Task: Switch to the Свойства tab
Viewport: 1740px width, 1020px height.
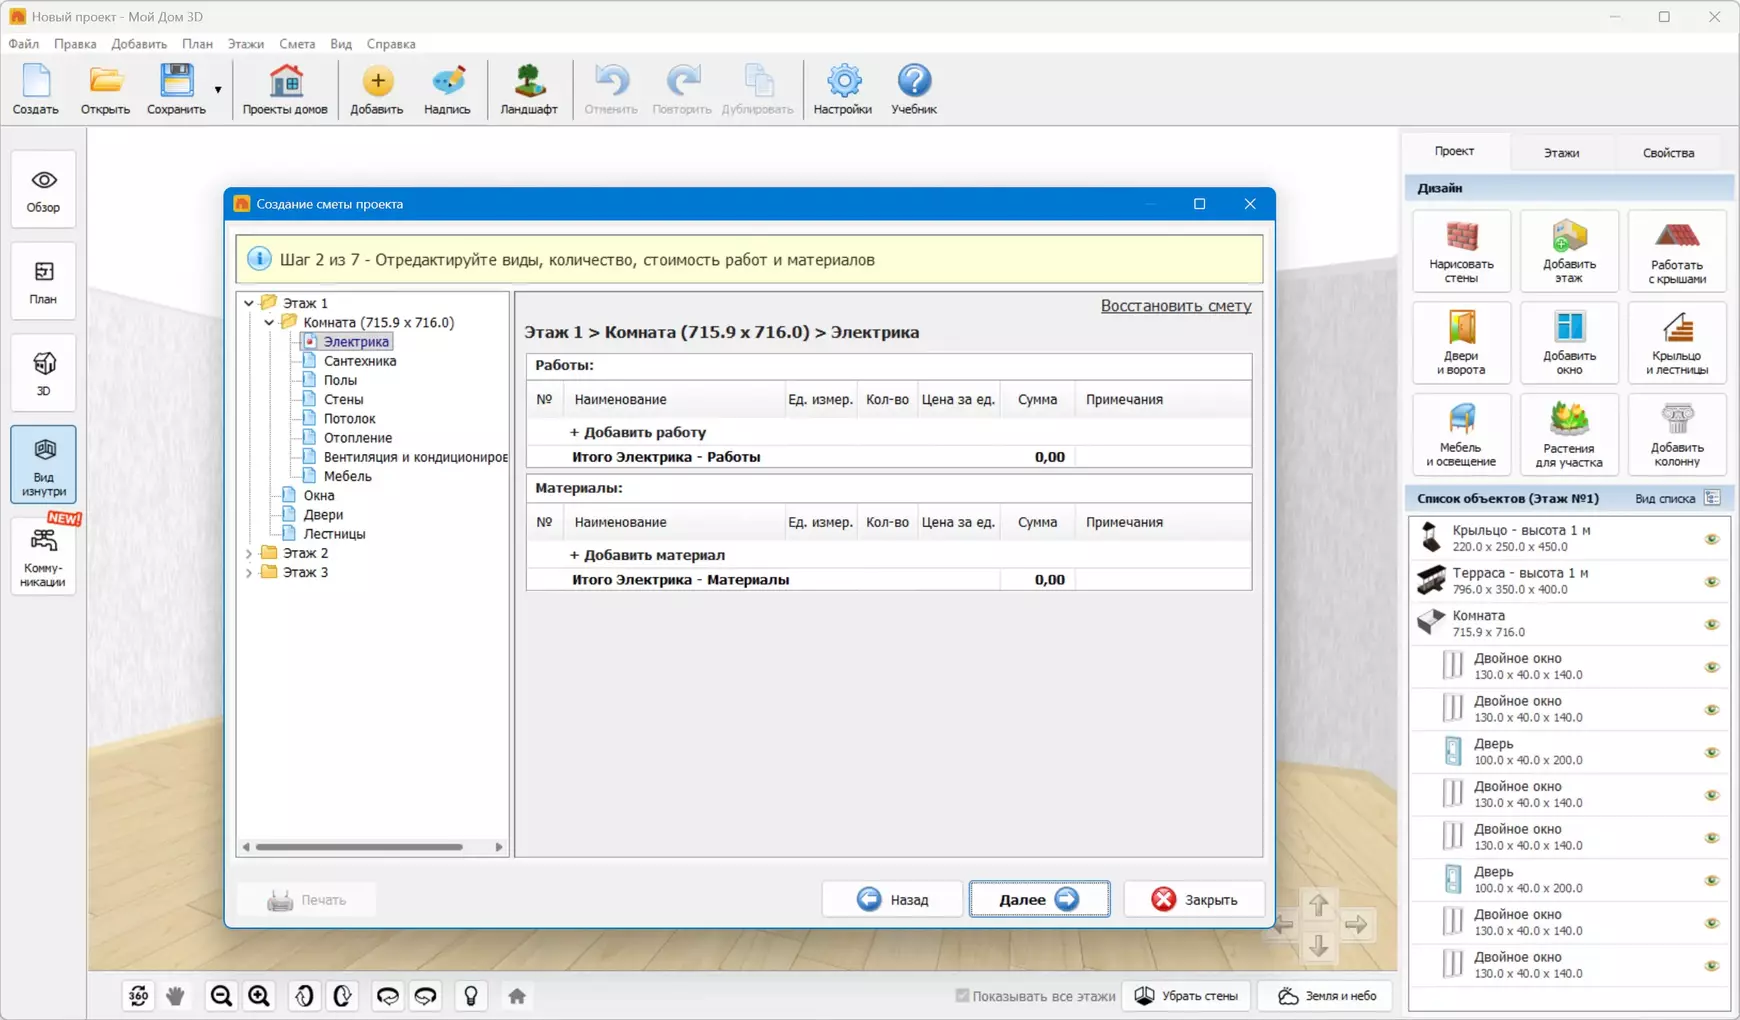Action: click(1667, 153)
